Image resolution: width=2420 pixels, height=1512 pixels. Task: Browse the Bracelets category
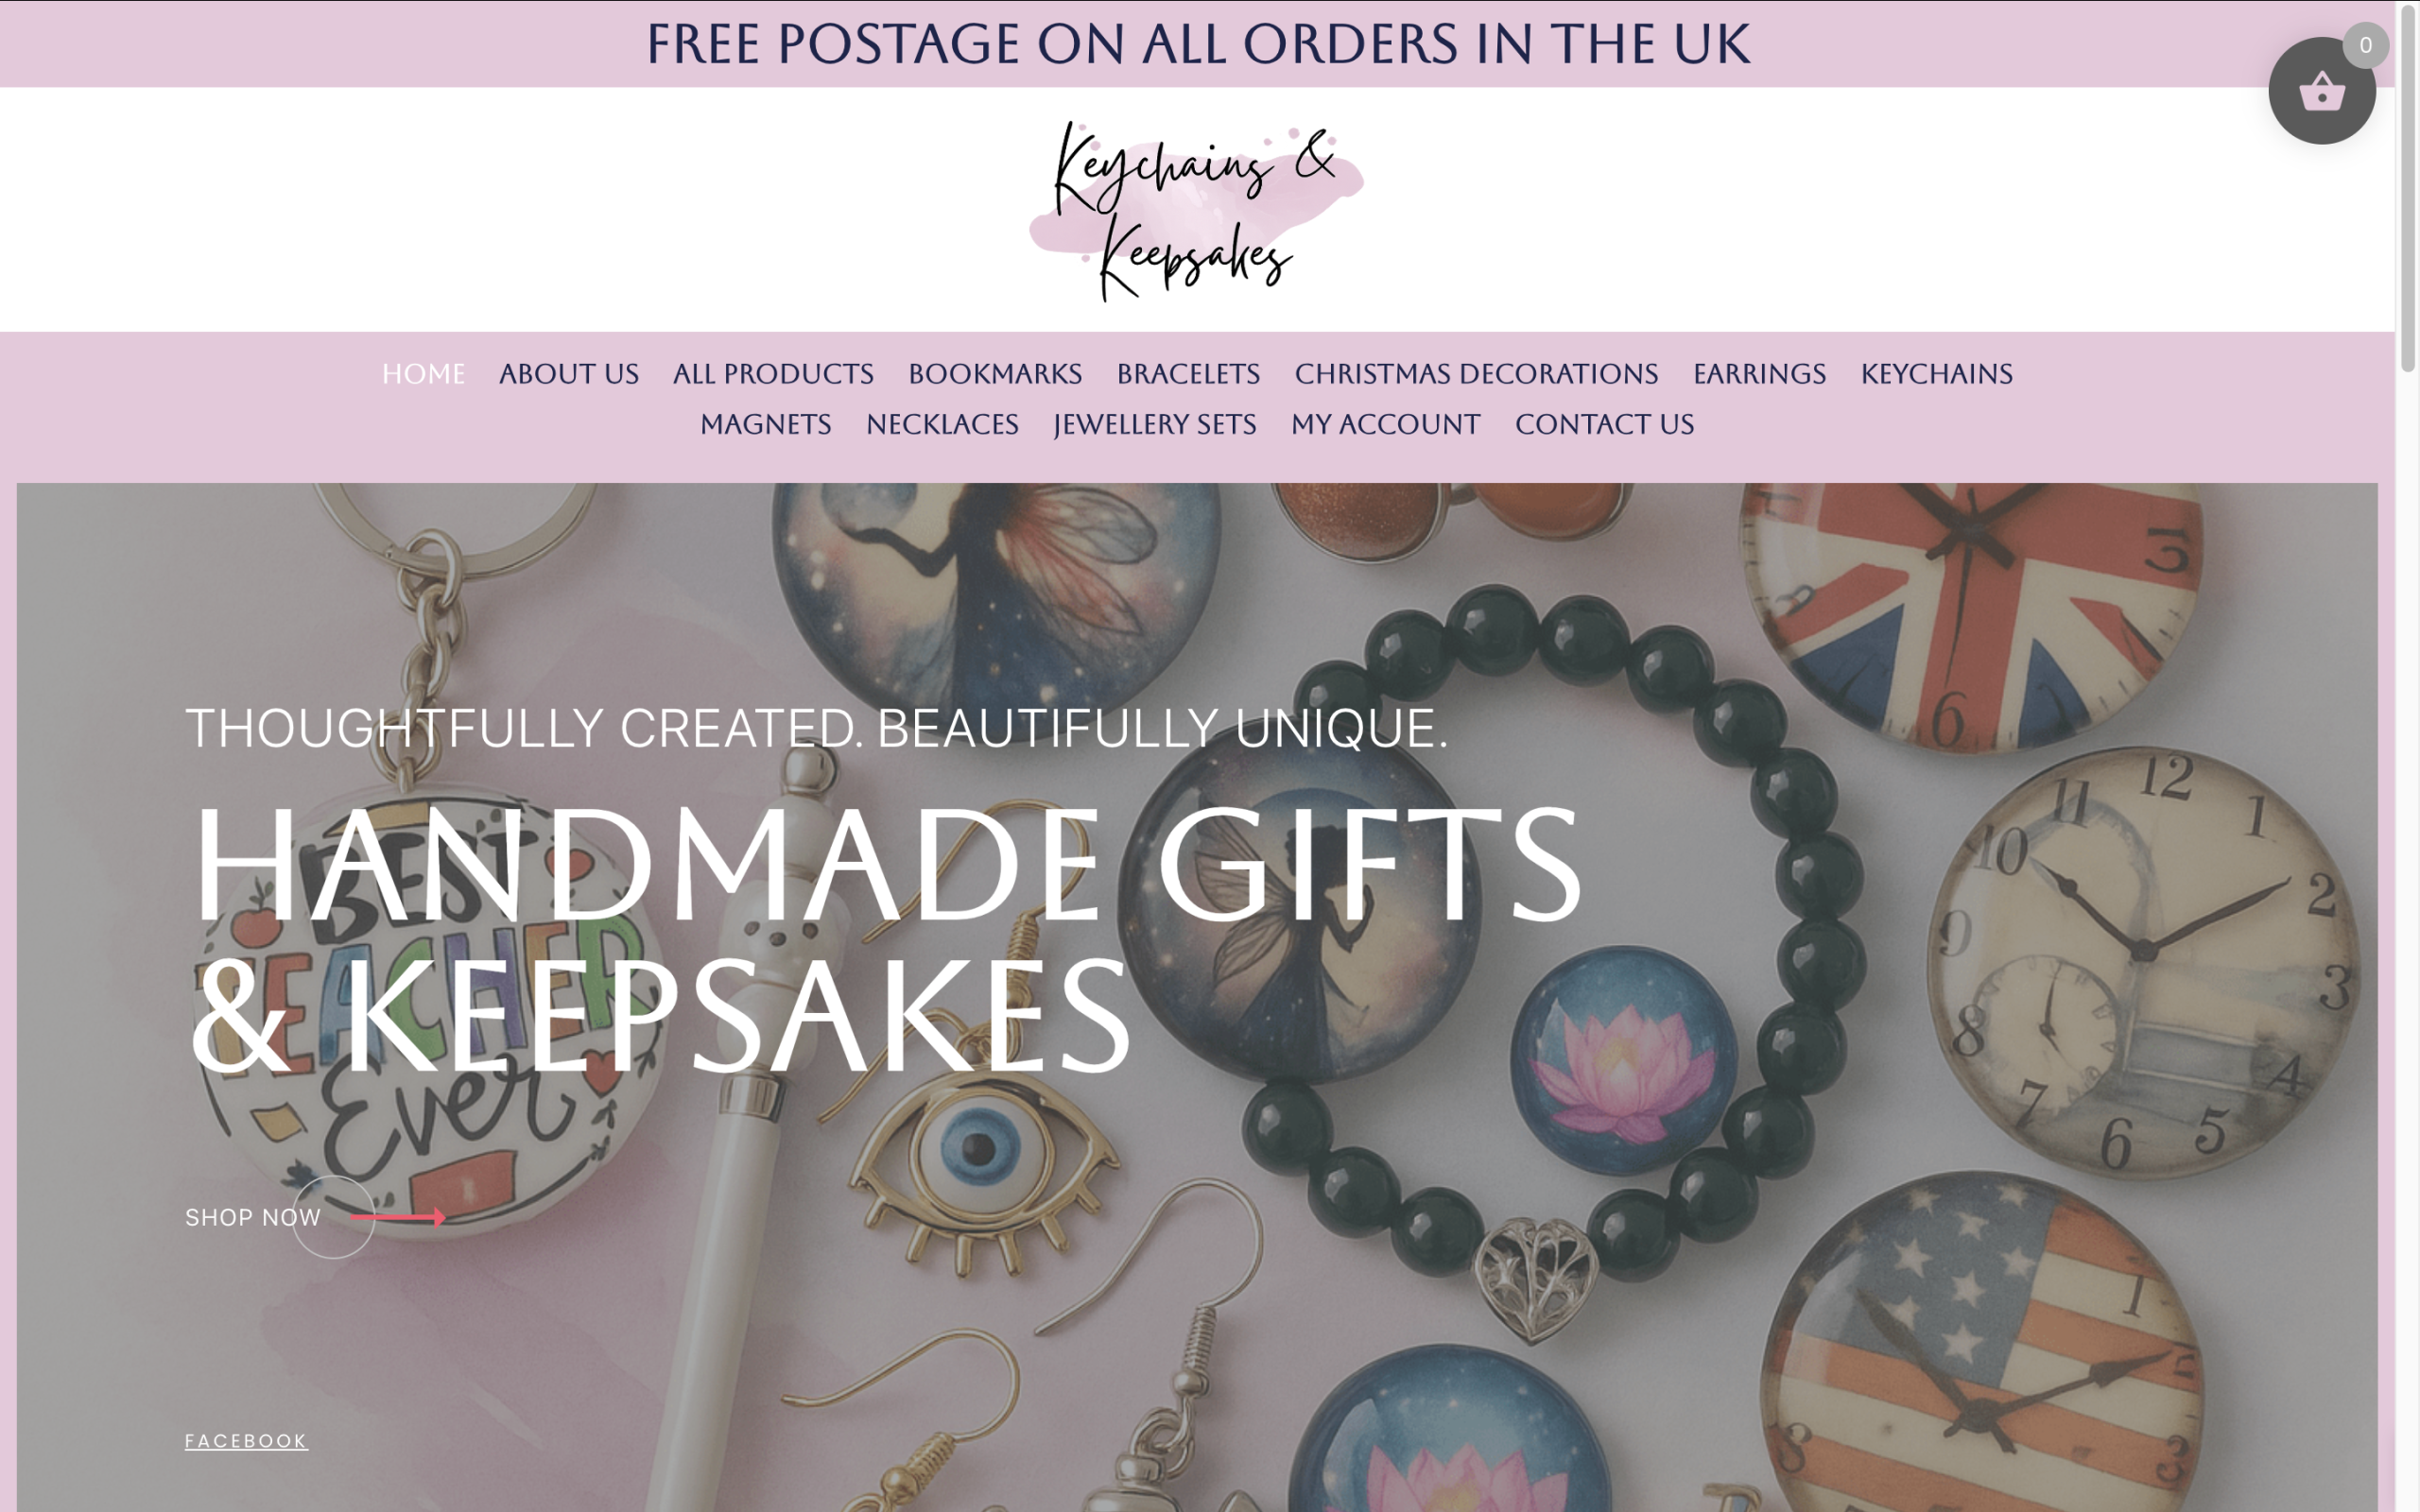click(1188, 374)
